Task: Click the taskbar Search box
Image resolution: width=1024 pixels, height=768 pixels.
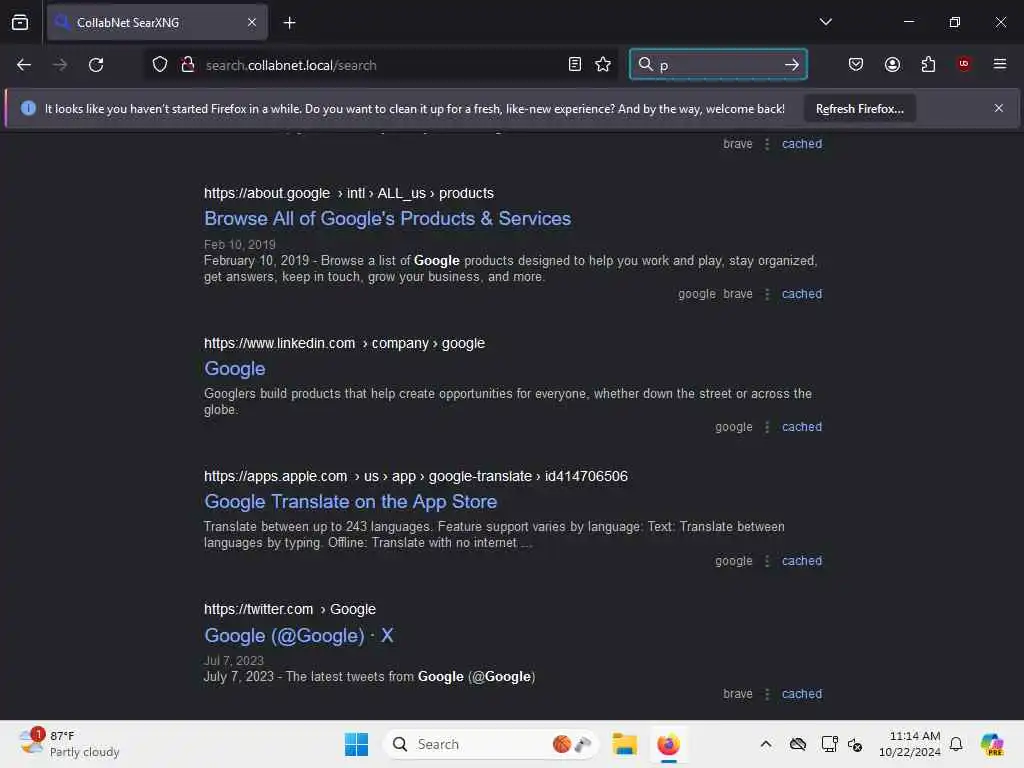Action: [490, 744]
